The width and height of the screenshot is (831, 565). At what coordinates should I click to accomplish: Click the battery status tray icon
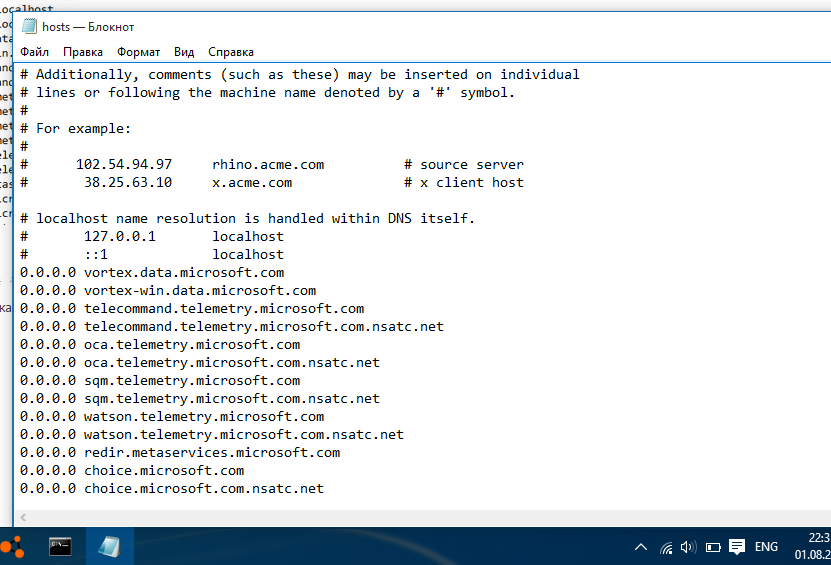(x=713, y=547)
